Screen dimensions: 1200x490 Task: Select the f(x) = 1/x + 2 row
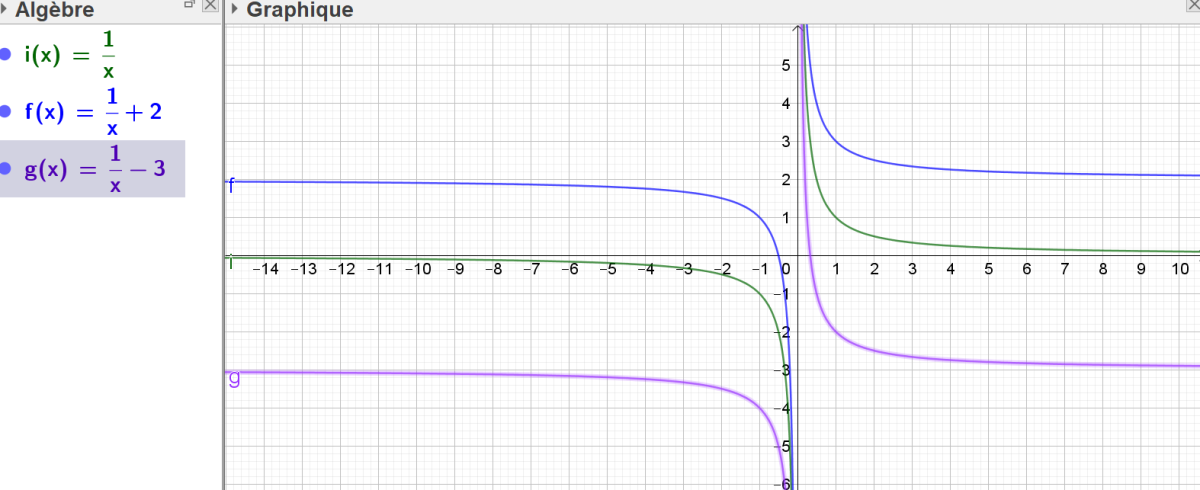click(92, 112)
